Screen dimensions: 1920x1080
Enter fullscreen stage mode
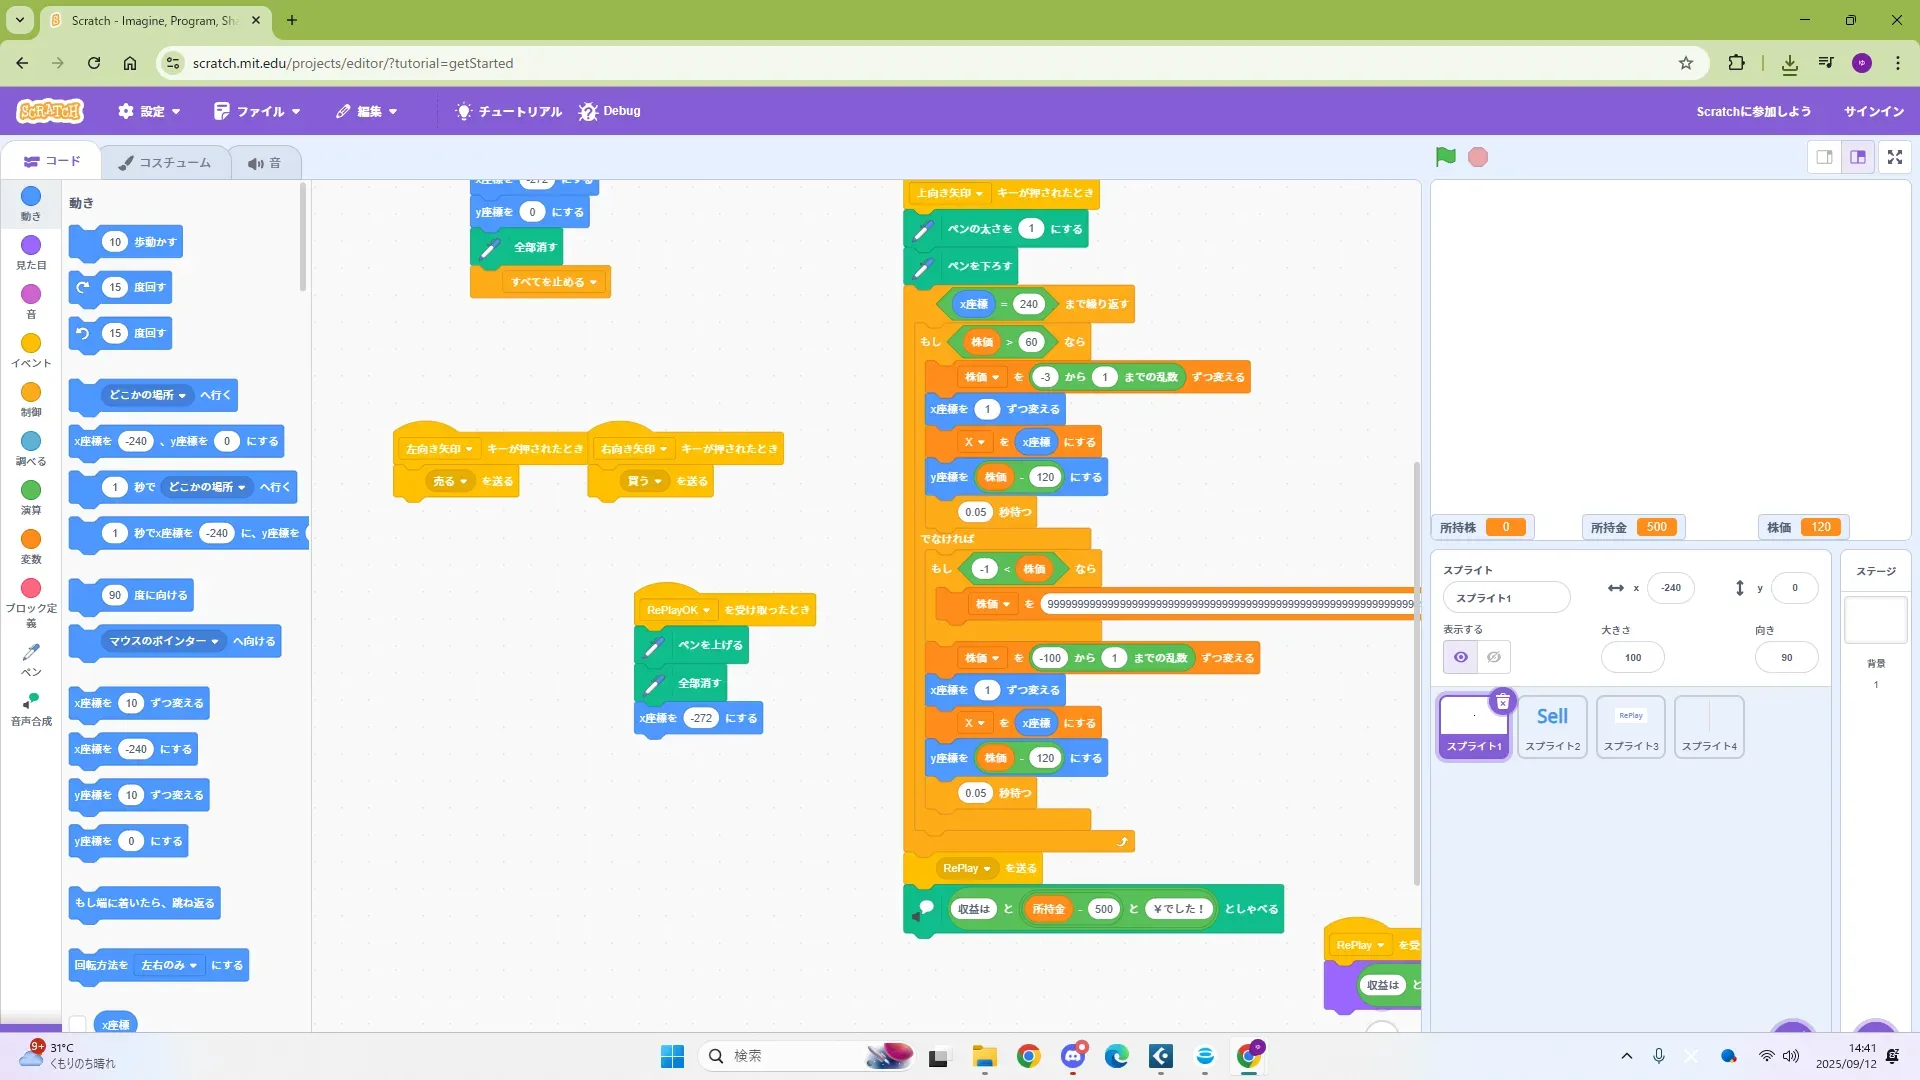(1894, 157)
